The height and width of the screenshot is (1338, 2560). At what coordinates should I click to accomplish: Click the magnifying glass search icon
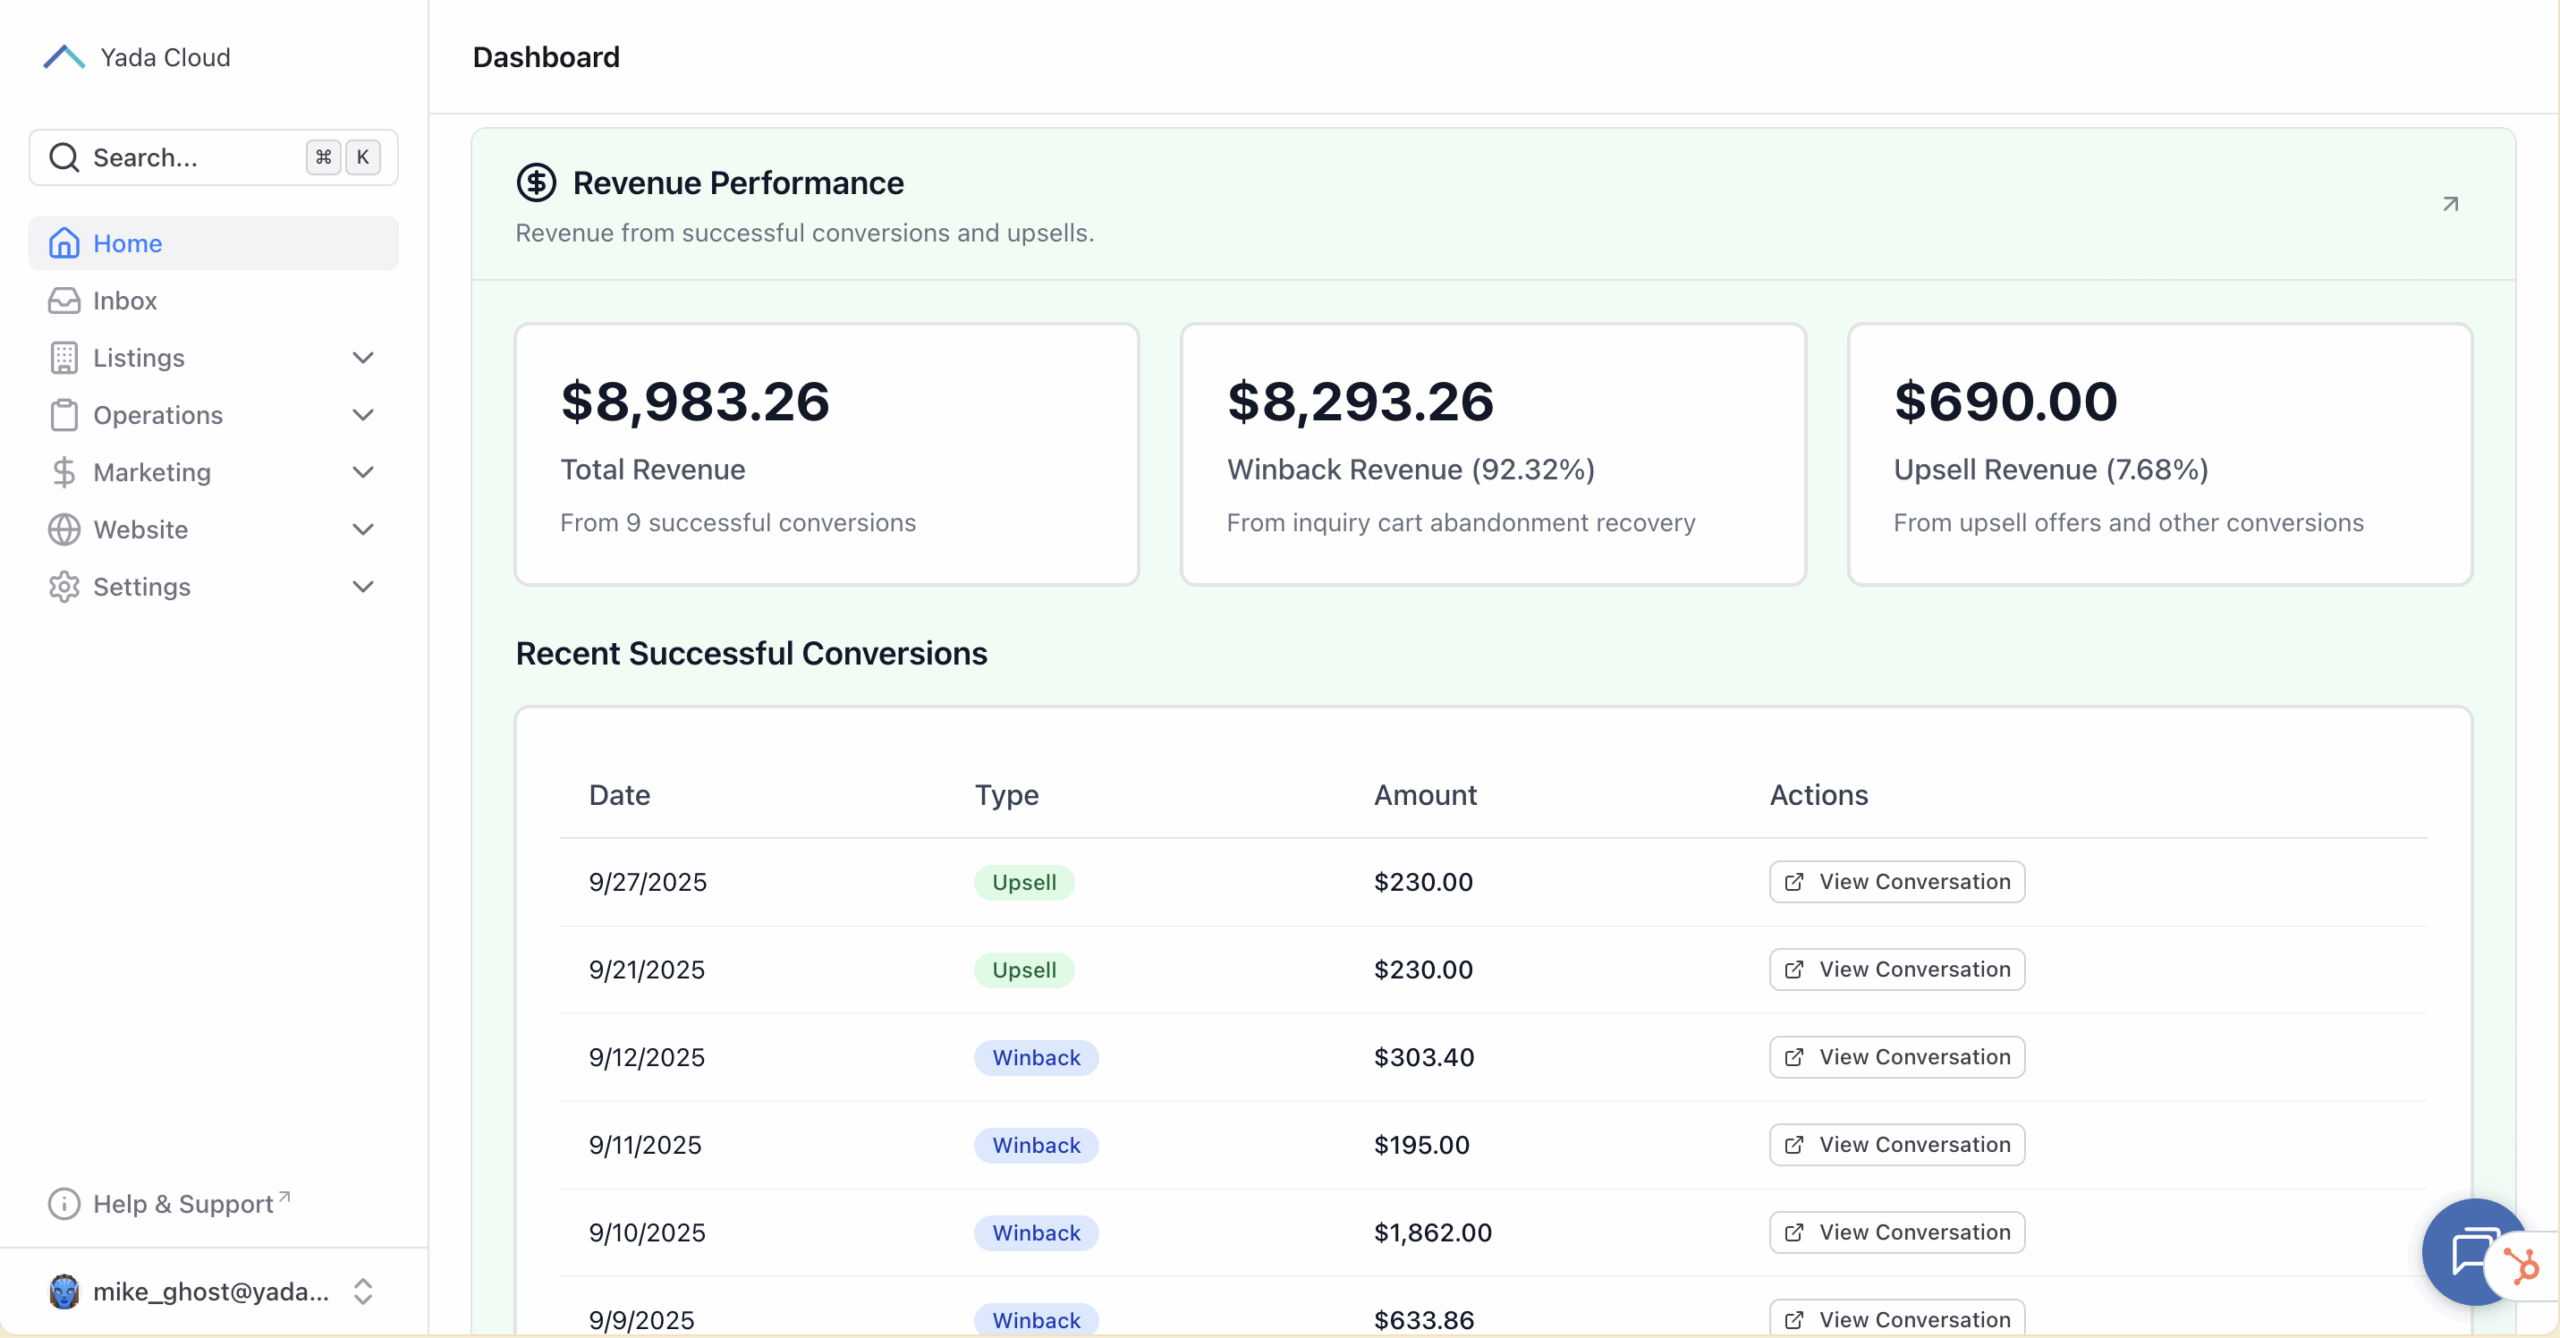click(64, 157)
